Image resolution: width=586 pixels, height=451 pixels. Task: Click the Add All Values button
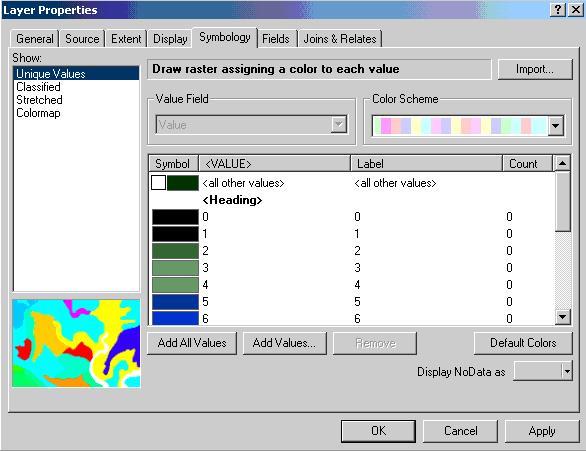coord(192,343)
